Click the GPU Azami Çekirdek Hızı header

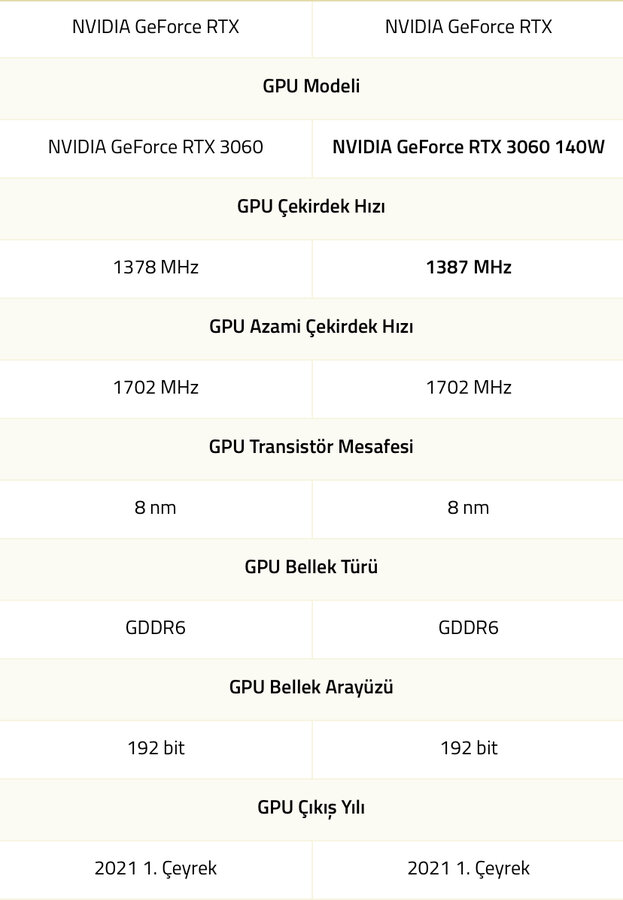click(311, 327)
